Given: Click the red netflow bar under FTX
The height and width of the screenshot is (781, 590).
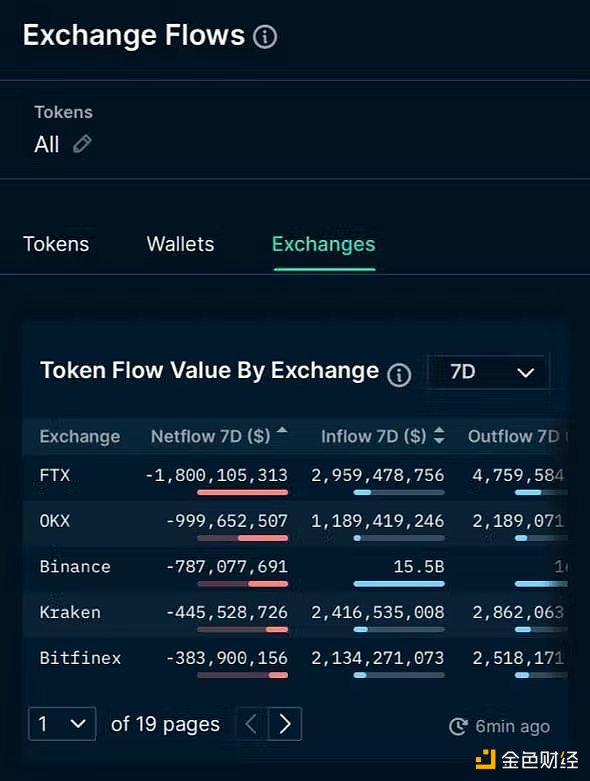Looking at the screenshot, I should click(x=242, y=492).
